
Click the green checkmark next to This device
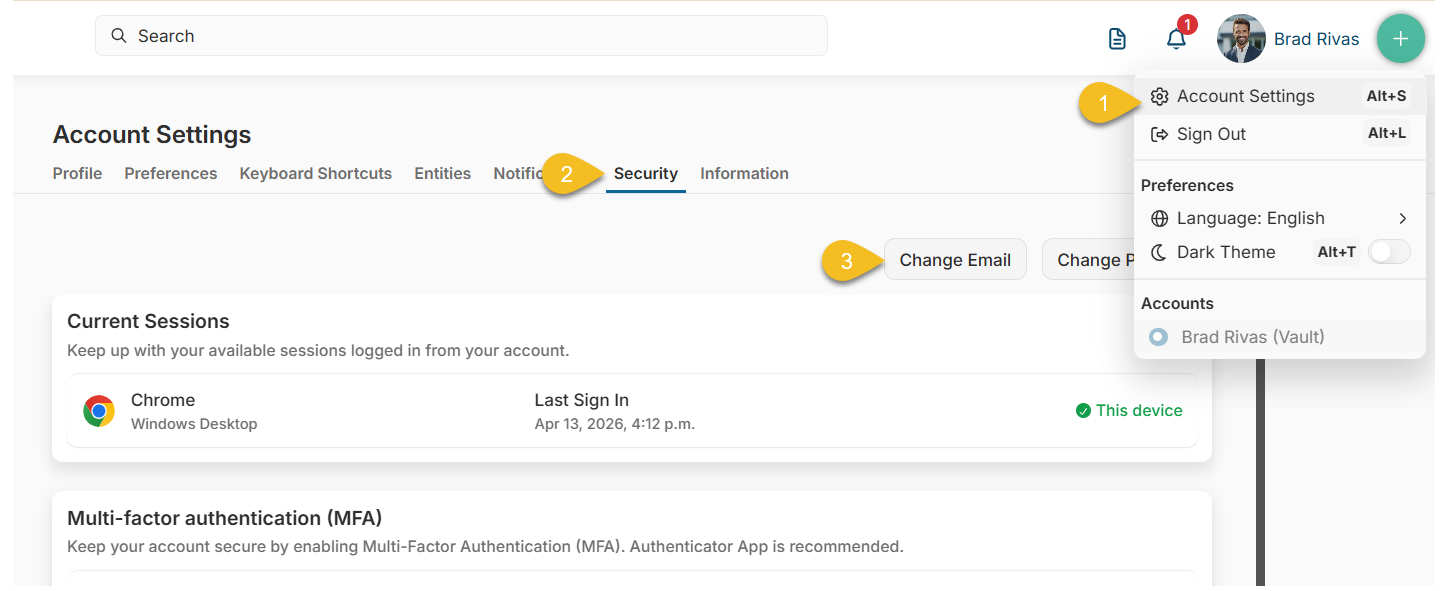pyautogui.click(x=1082, y=410)
